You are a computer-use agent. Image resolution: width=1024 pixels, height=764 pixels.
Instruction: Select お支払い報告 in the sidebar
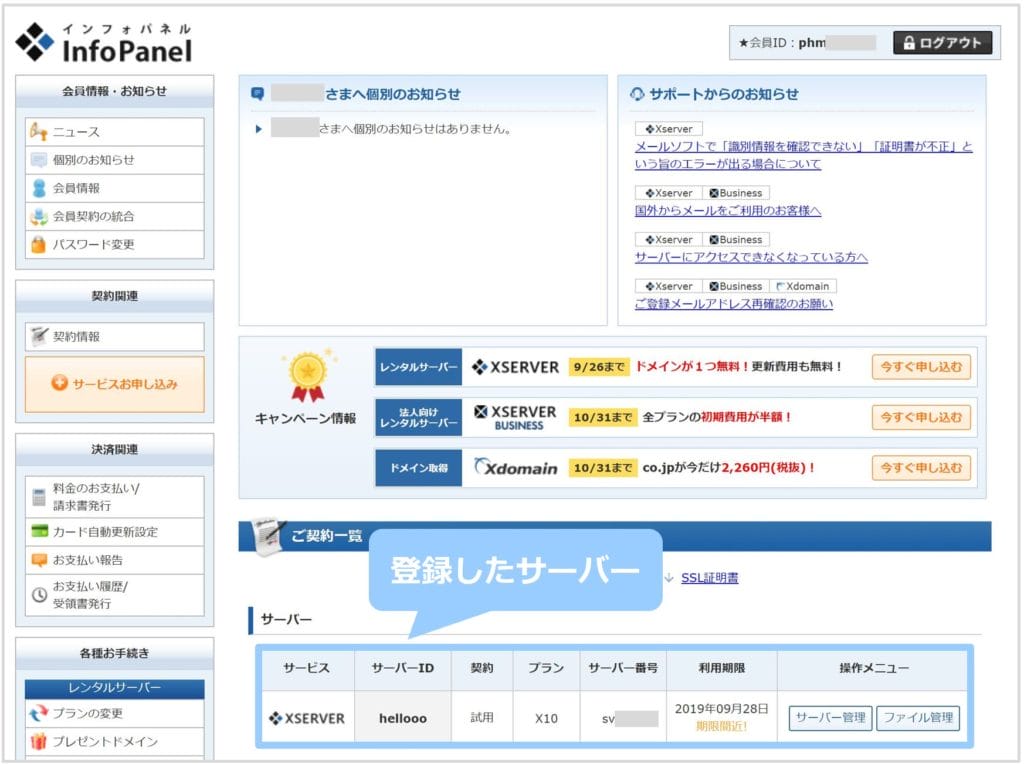114,560
